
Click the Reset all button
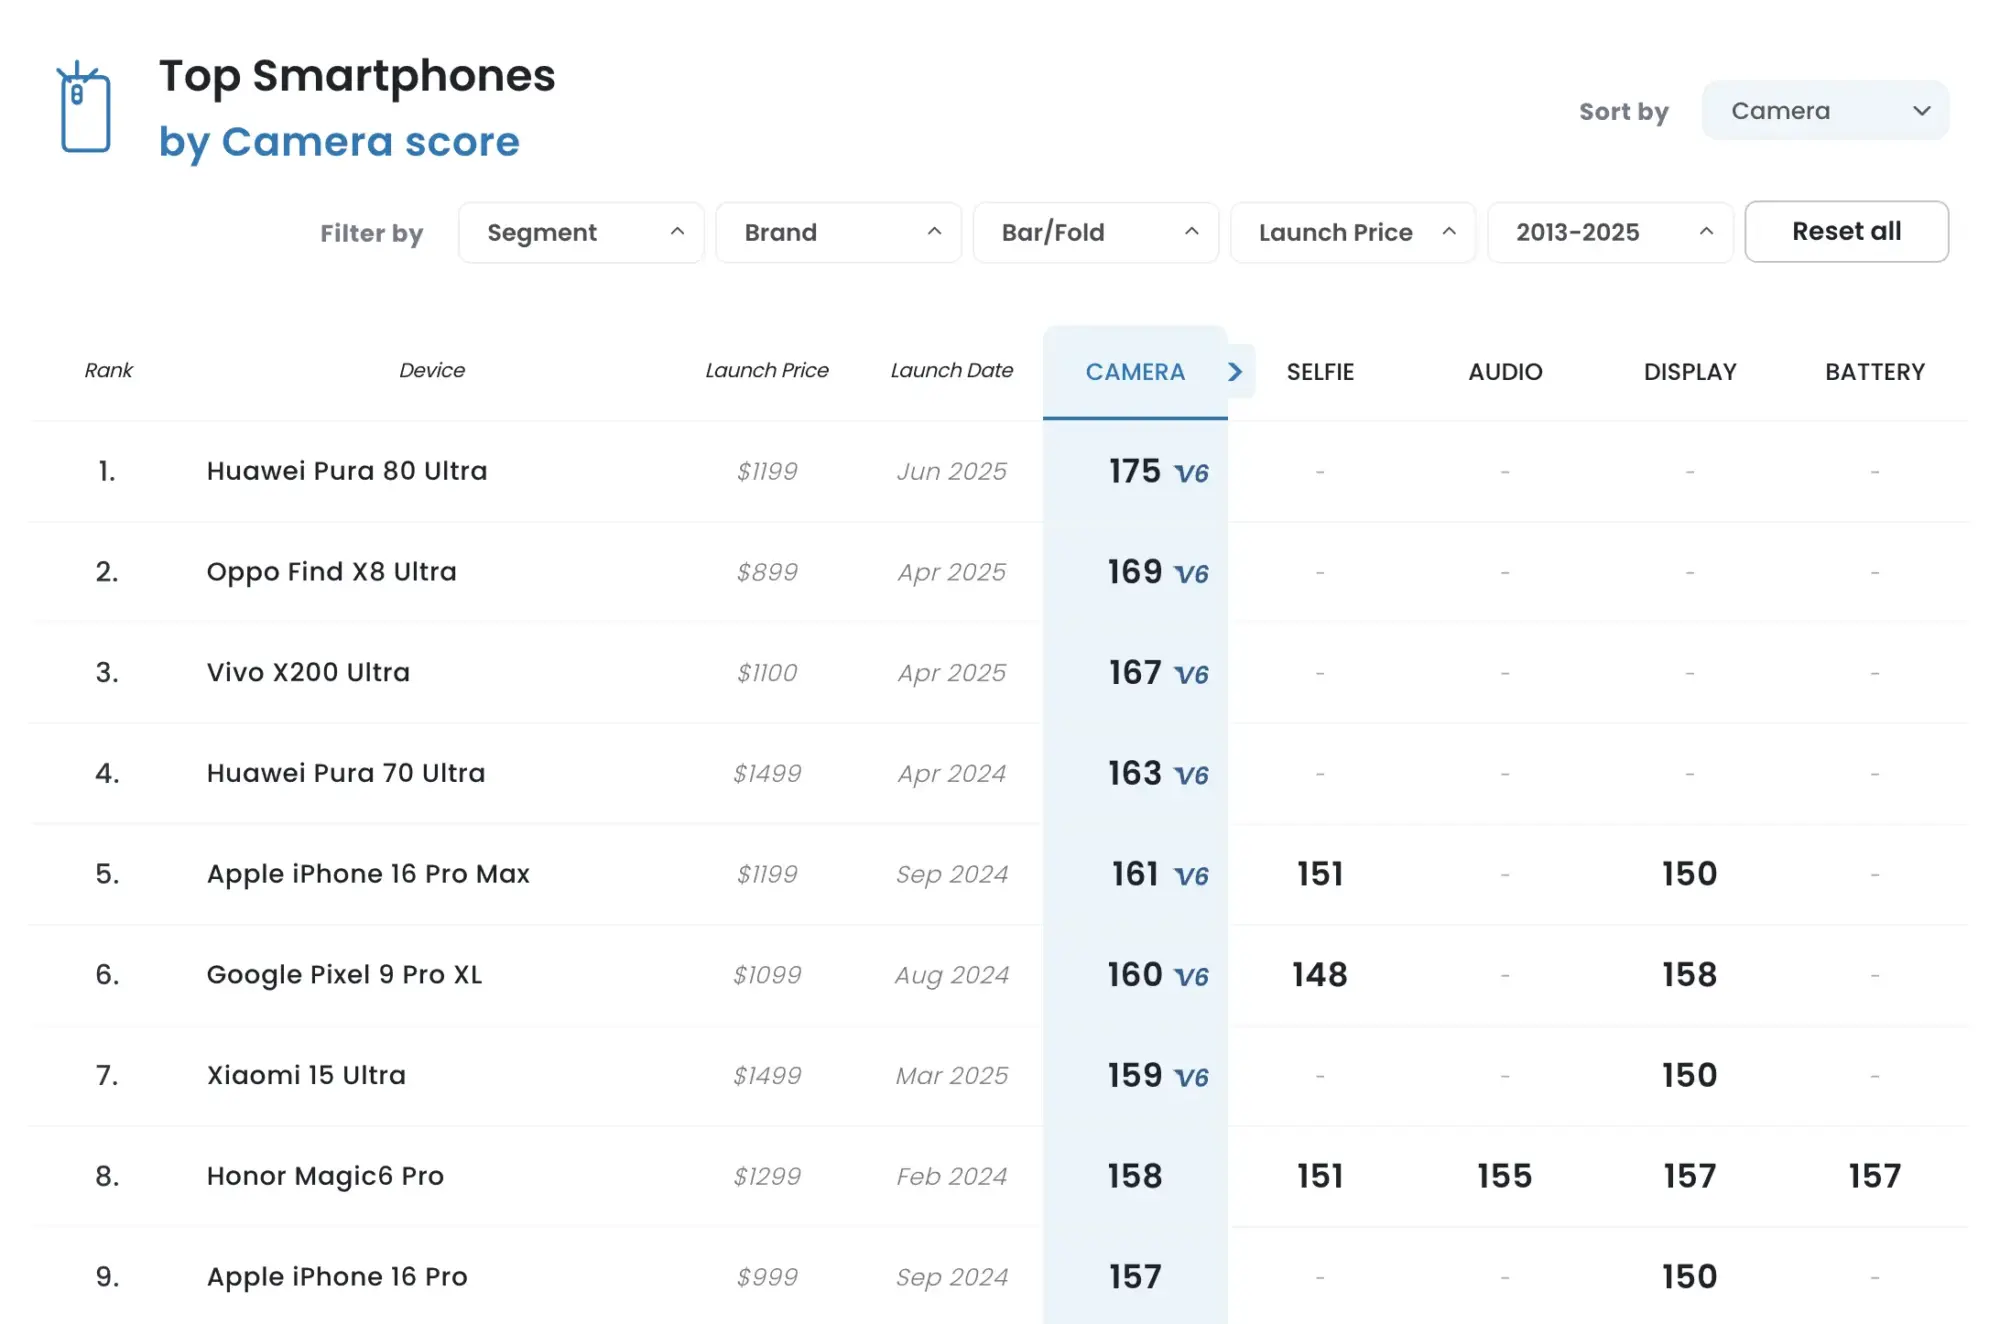tap(1847, 231)
